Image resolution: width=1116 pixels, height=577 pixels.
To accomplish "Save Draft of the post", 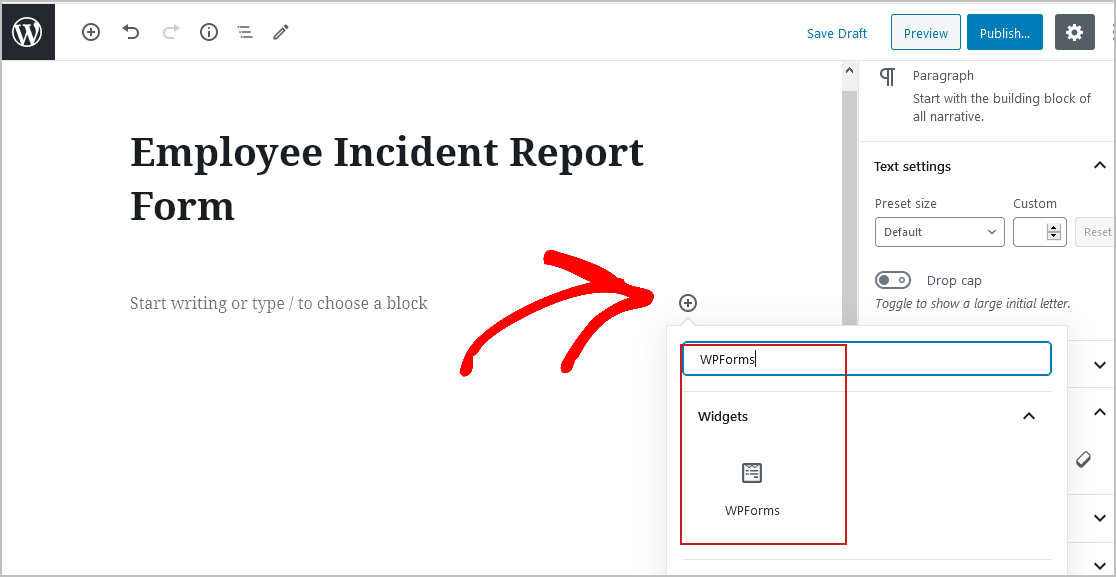I will pyautogui.click(x=837, y=33).
